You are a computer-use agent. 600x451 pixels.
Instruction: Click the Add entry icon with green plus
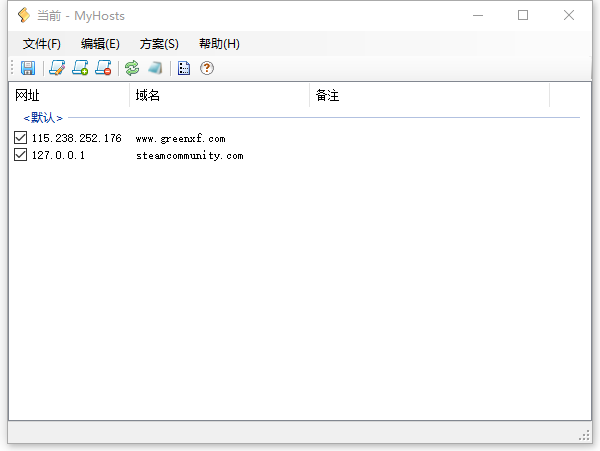pos(80,68)
